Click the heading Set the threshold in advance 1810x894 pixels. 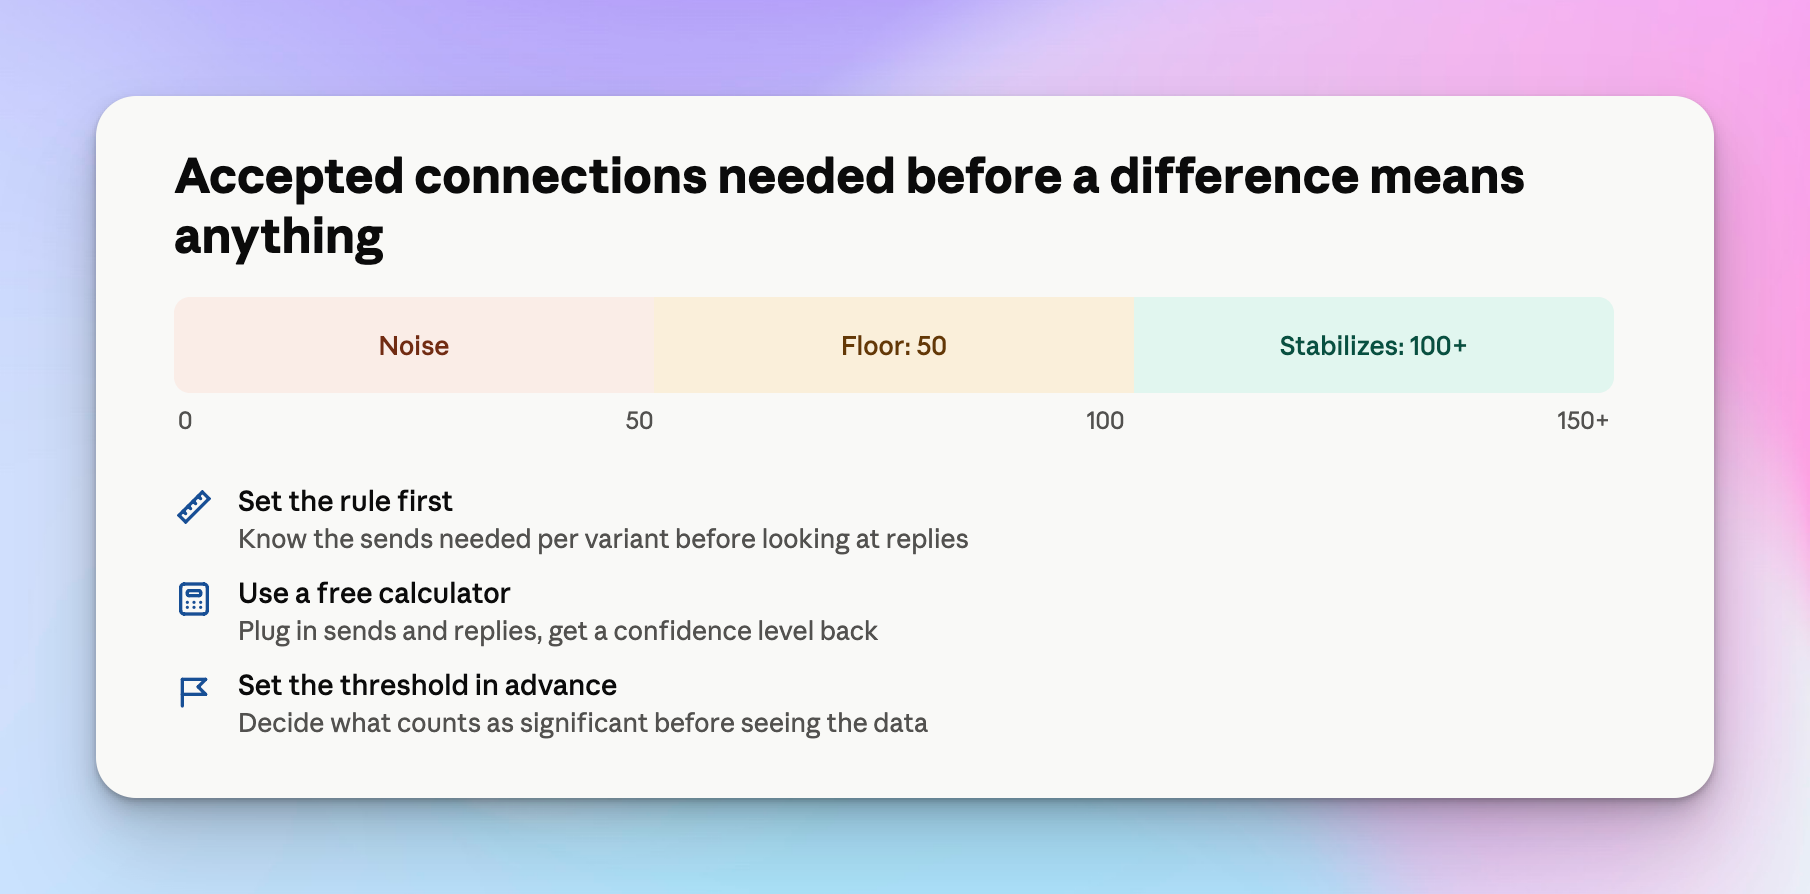[427, 685]
